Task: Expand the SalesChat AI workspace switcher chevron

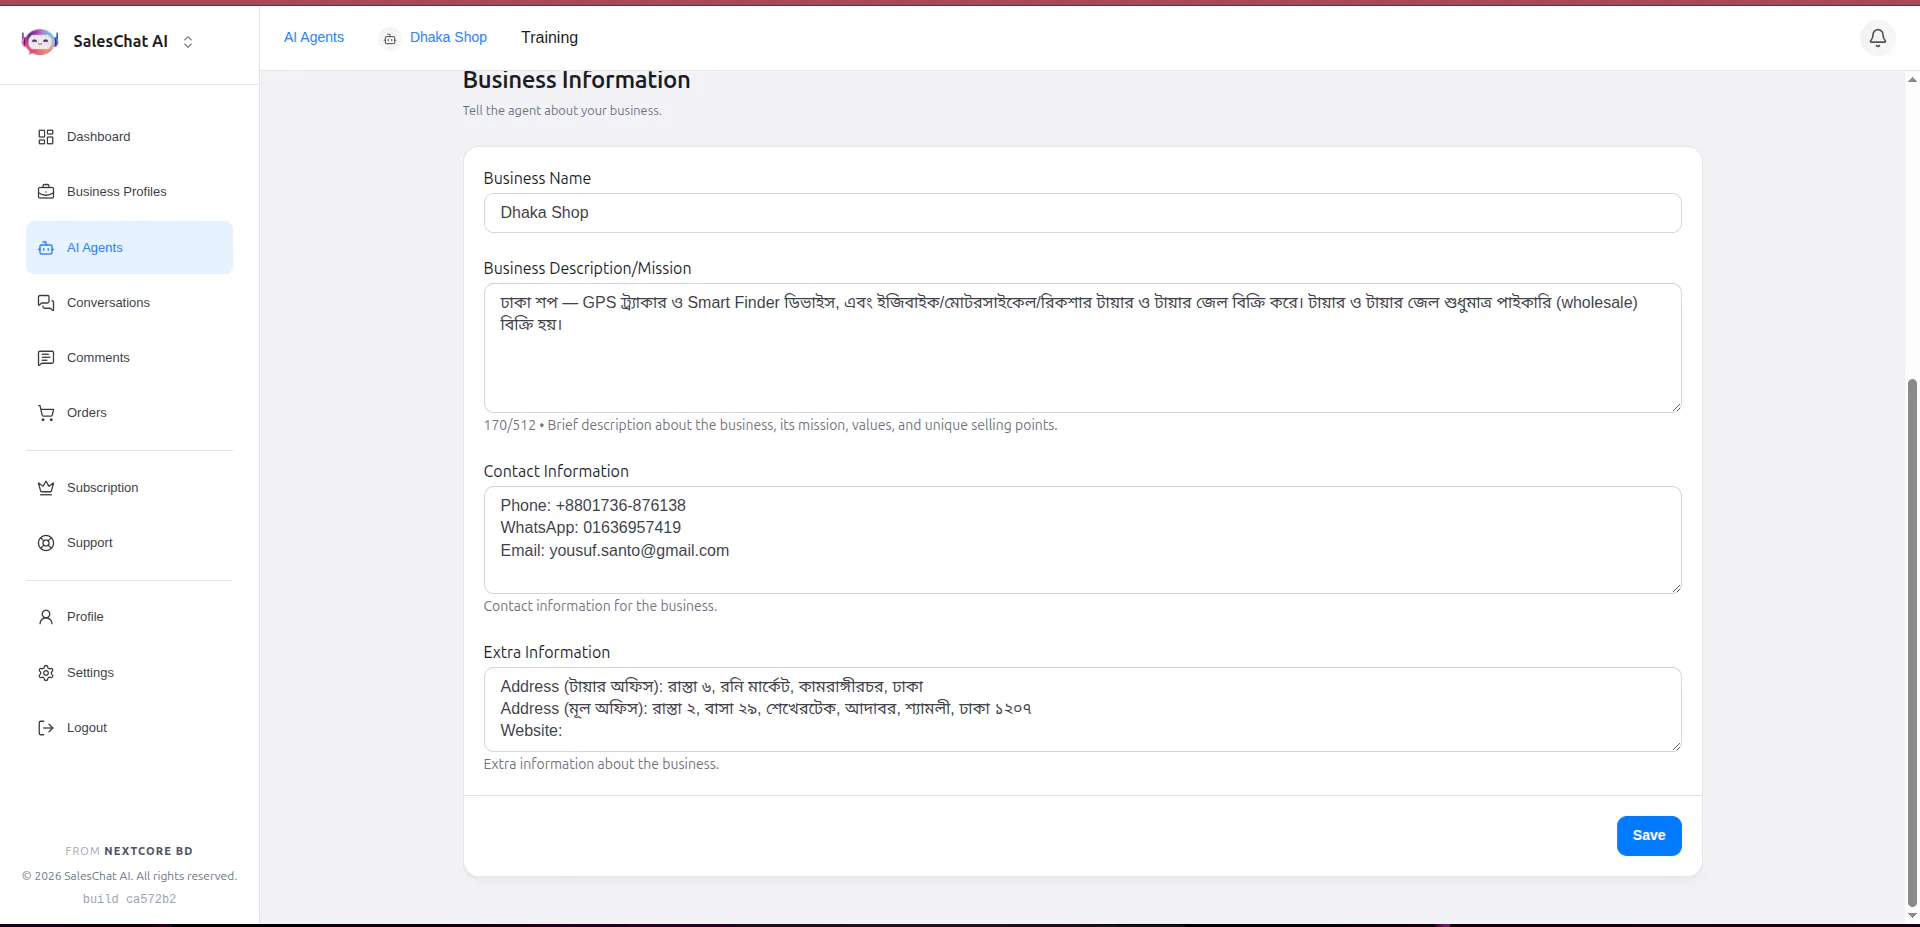Action: [188, 42]
